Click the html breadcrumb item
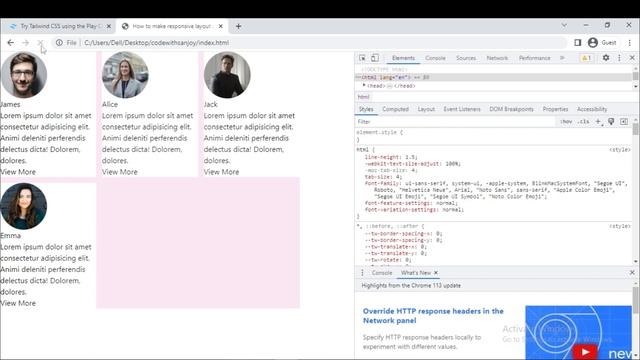 (x=363, y=97)
